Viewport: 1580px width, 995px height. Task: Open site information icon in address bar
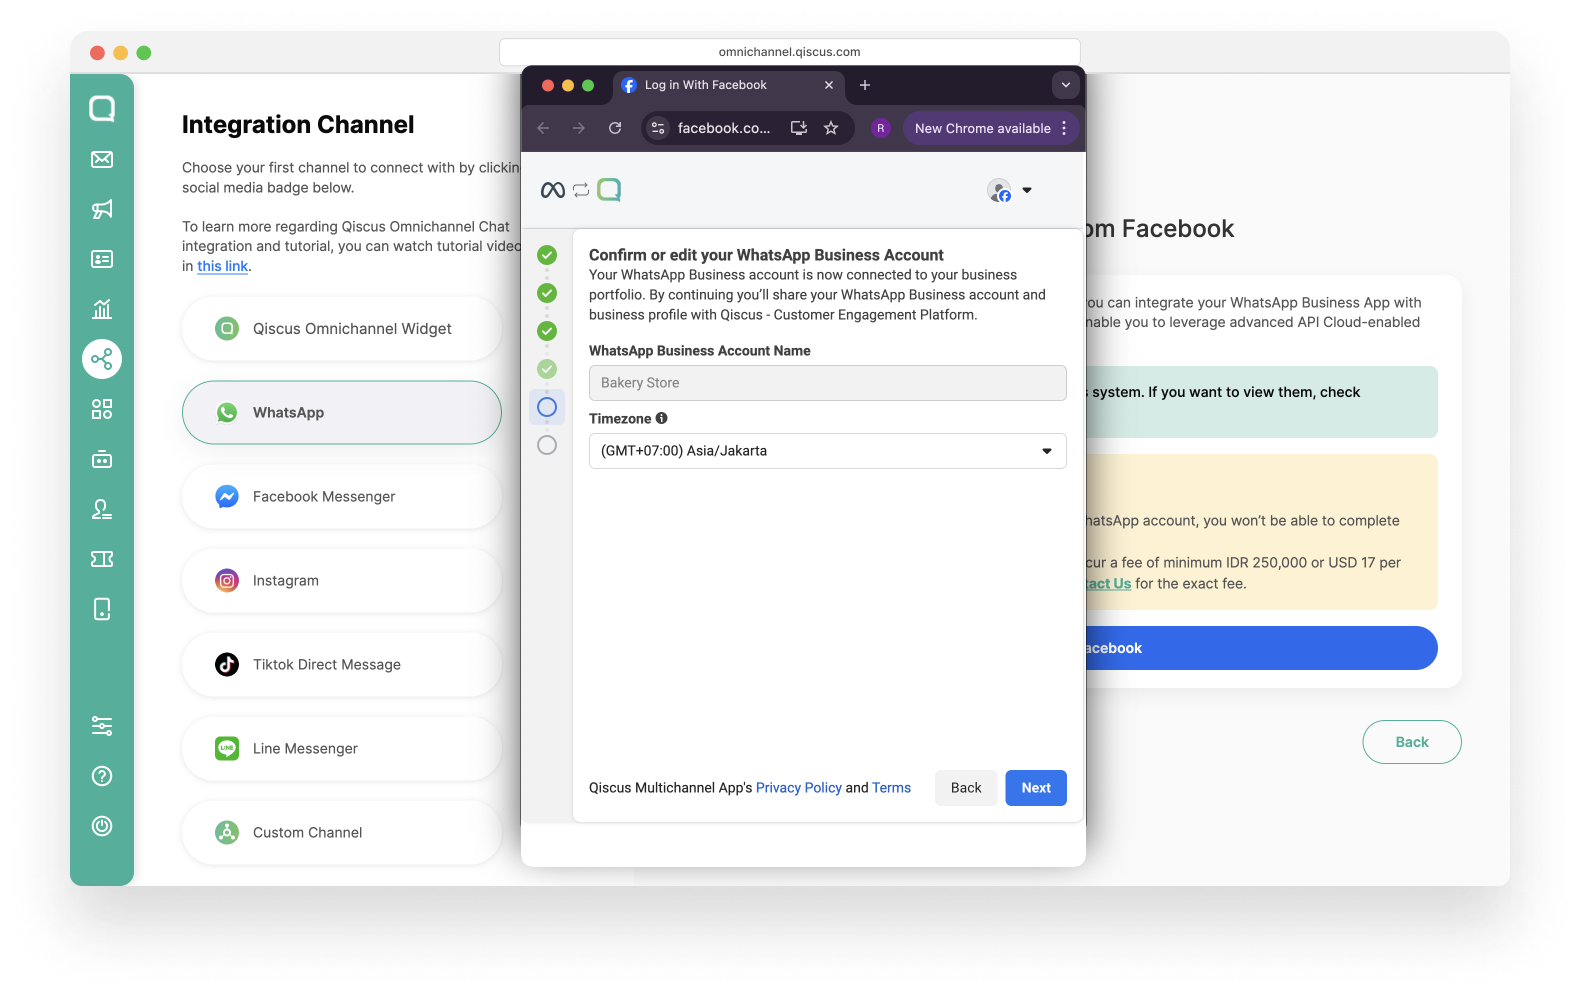[658, 128]
